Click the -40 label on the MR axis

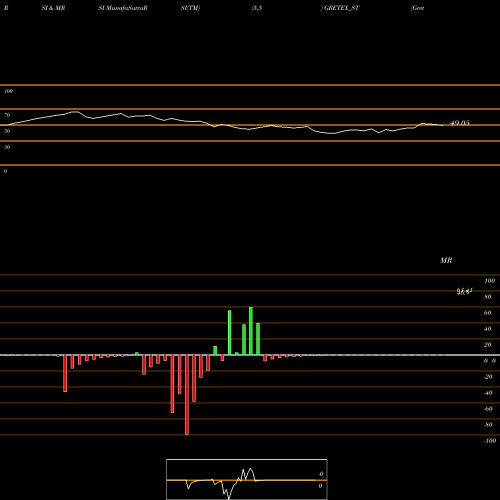488,393
